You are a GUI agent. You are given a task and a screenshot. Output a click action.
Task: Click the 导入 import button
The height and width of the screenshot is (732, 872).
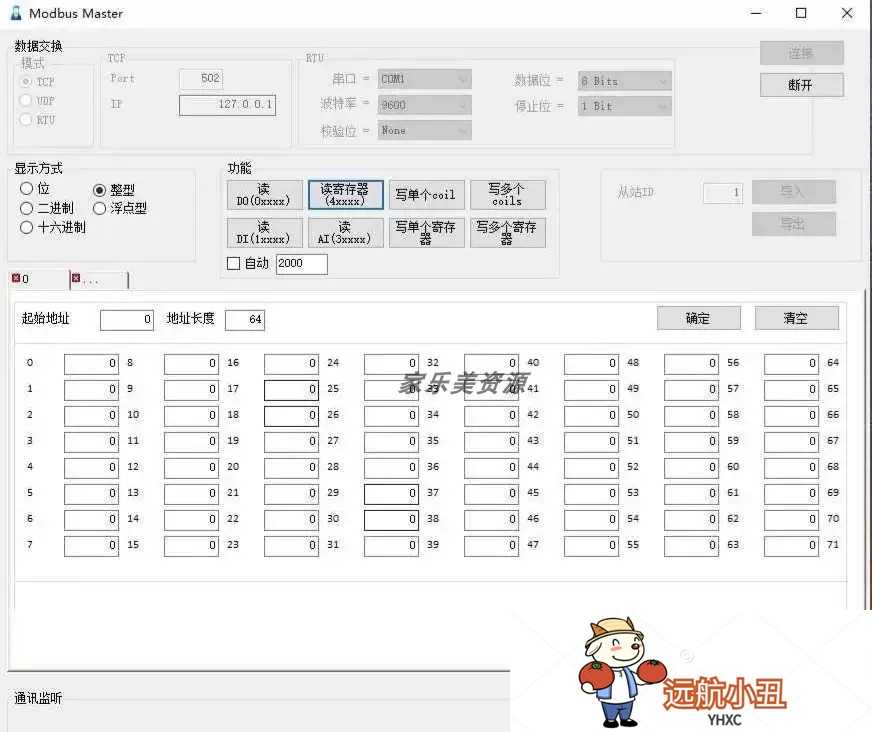click(x=794, y=192)
